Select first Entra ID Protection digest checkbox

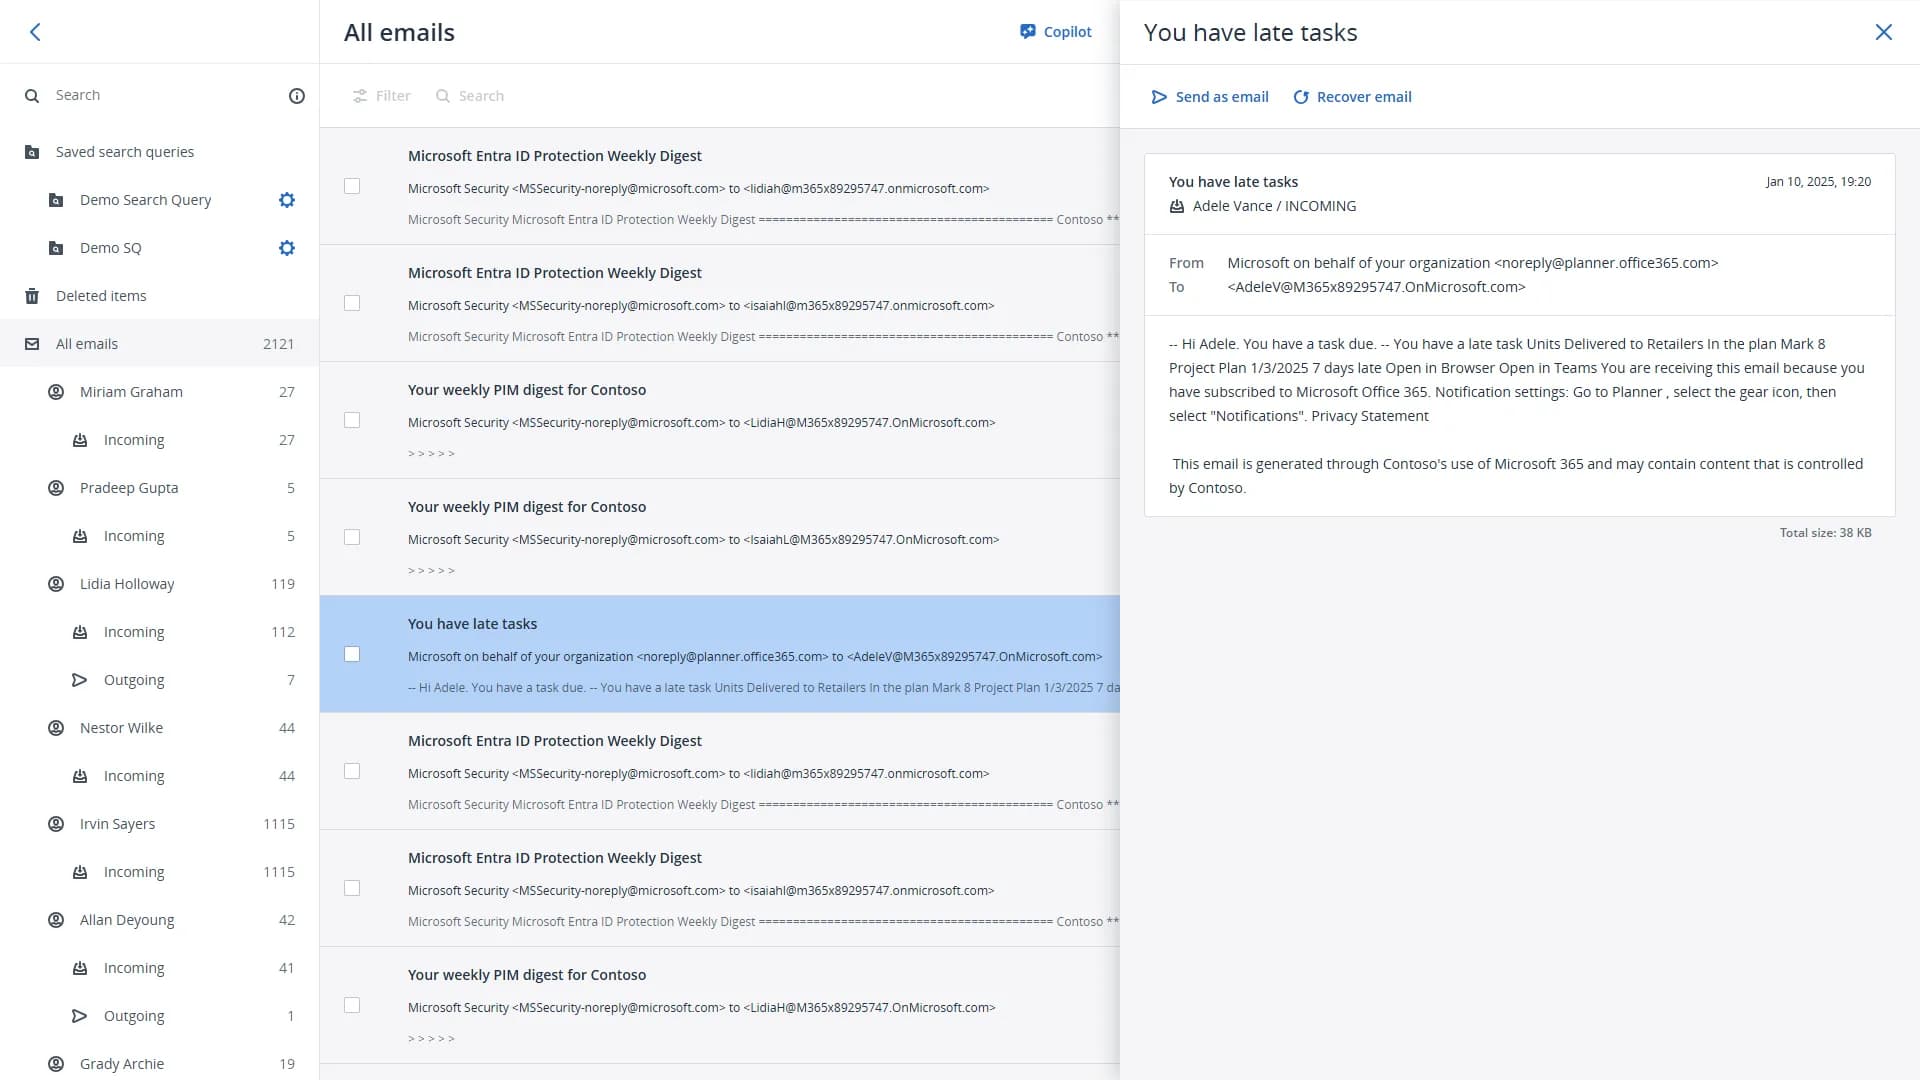click(352, 186)
